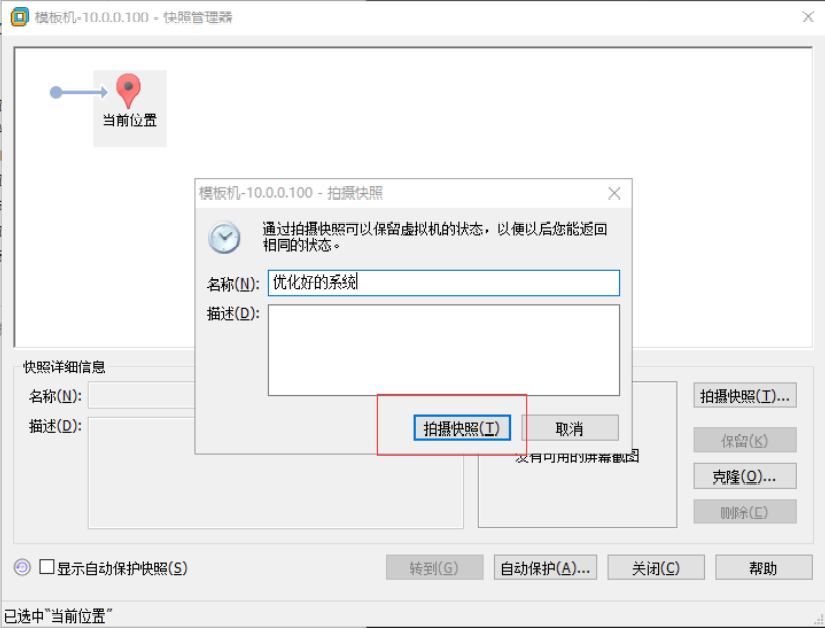The width and height of the screenshot is (825, 629).
Task: Click 关闭(C) to close manager
Action: pyautogui.click(x=656, y=567)
